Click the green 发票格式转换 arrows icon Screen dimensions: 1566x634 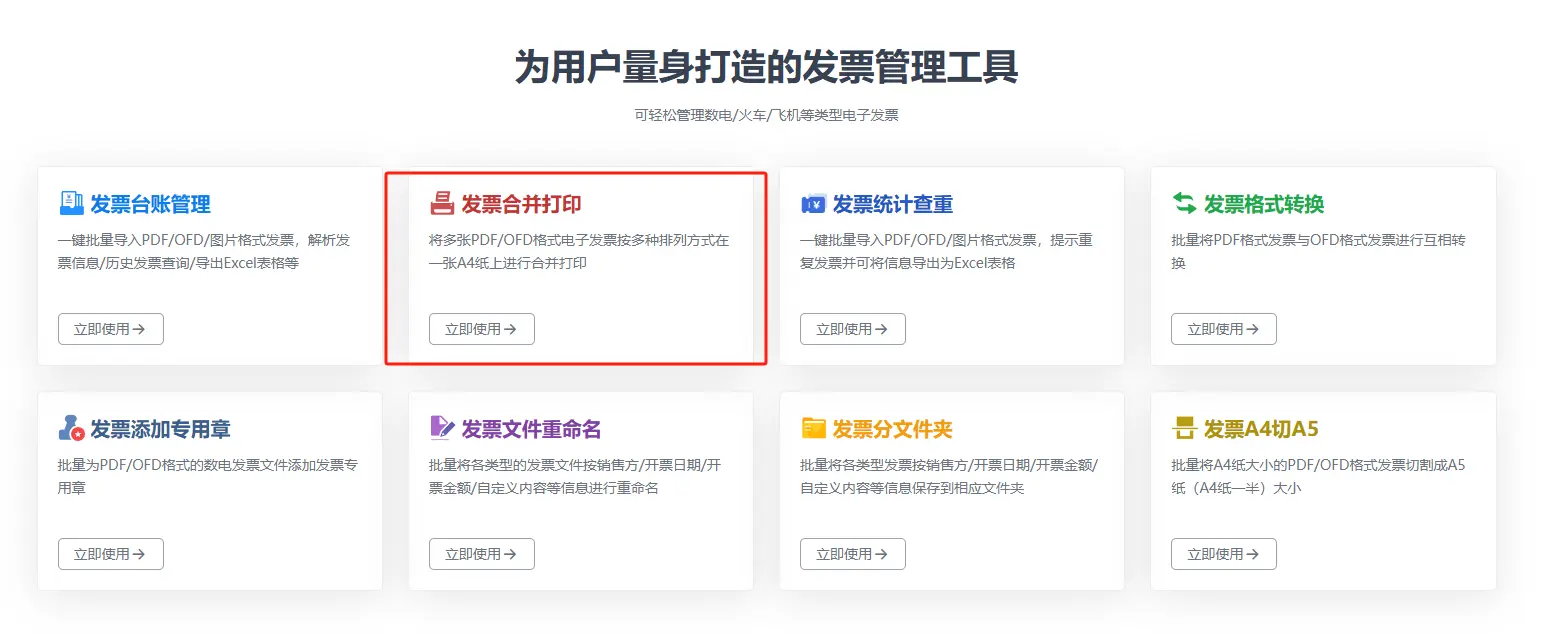[x=1184, y=204]
